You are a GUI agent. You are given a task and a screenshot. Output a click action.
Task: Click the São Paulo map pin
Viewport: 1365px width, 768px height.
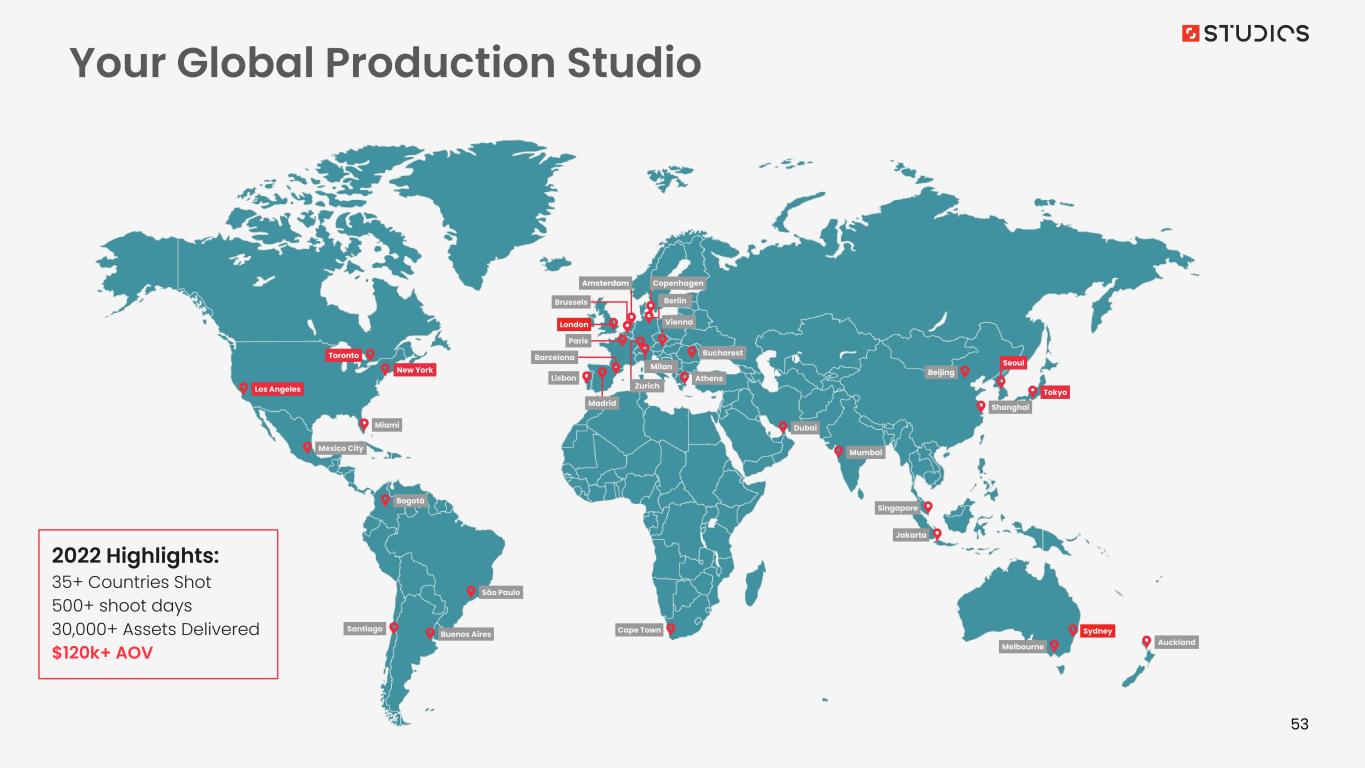(471, 591)
